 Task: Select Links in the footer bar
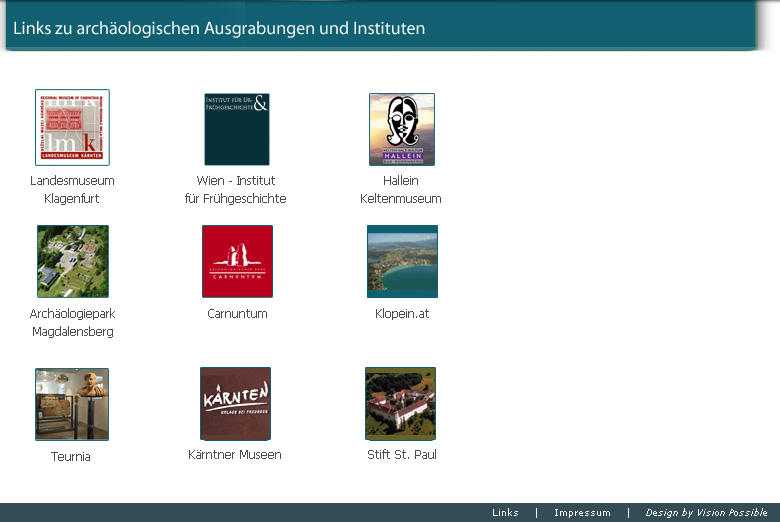click(x=505, y=513)
